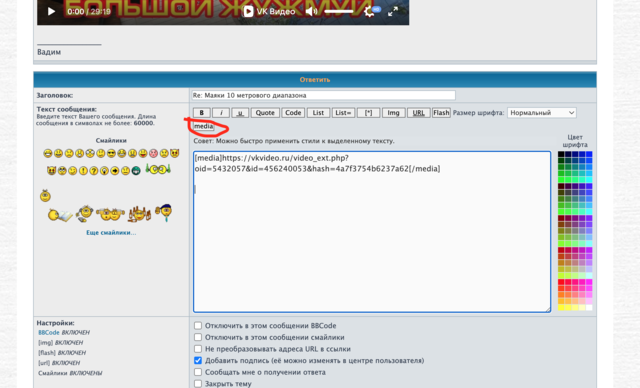Insert the first big-grin smiley

pyautogui.click(x=48, y=153)
